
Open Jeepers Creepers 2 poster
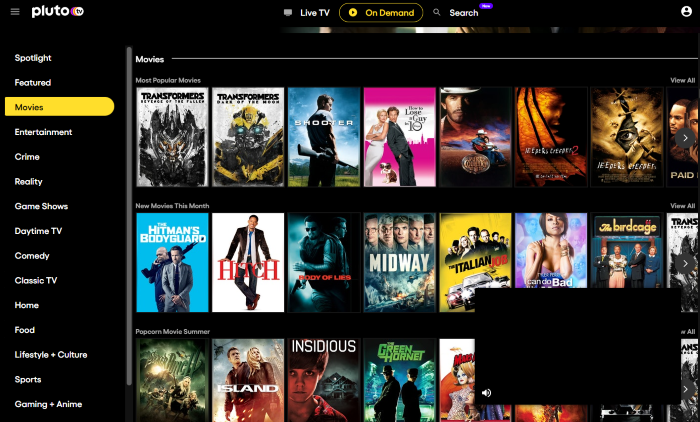pyautogui.click(x=551, y=137)
